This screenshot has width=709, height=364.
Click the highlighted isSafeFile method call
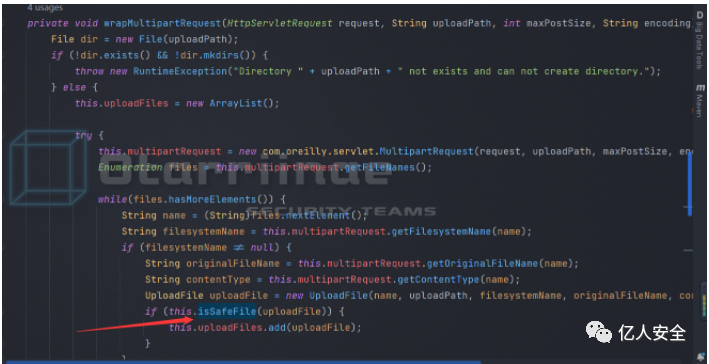227,311
